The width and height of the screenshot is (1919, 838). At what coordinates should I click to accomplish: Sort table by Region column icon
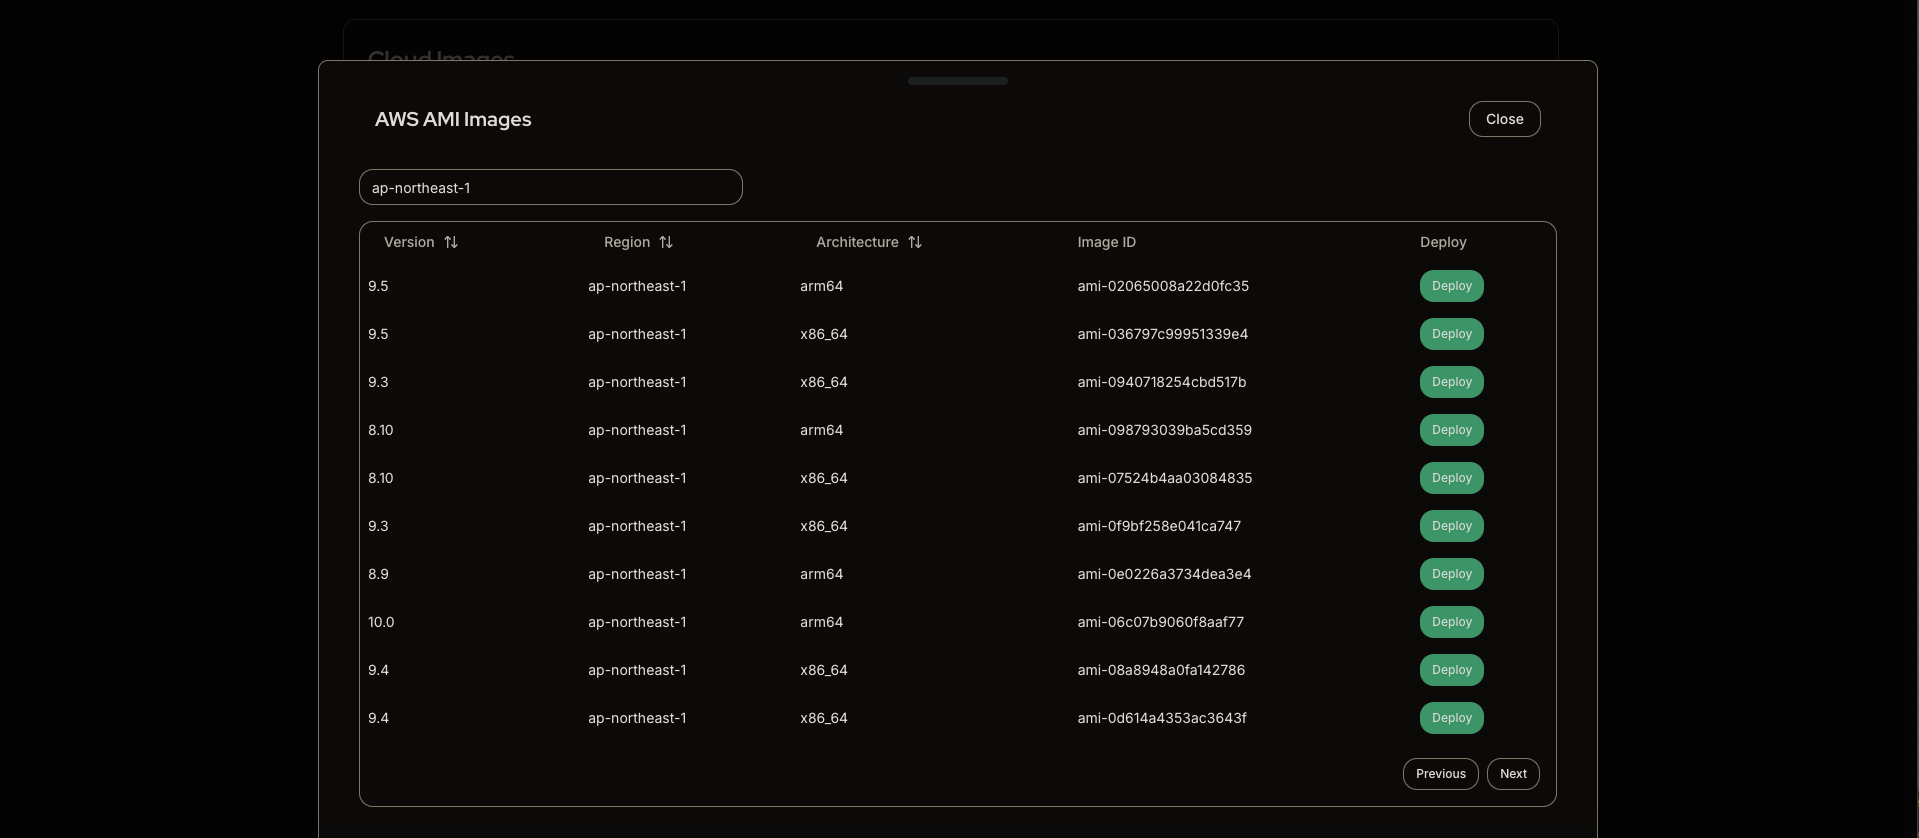coord(666,242)
